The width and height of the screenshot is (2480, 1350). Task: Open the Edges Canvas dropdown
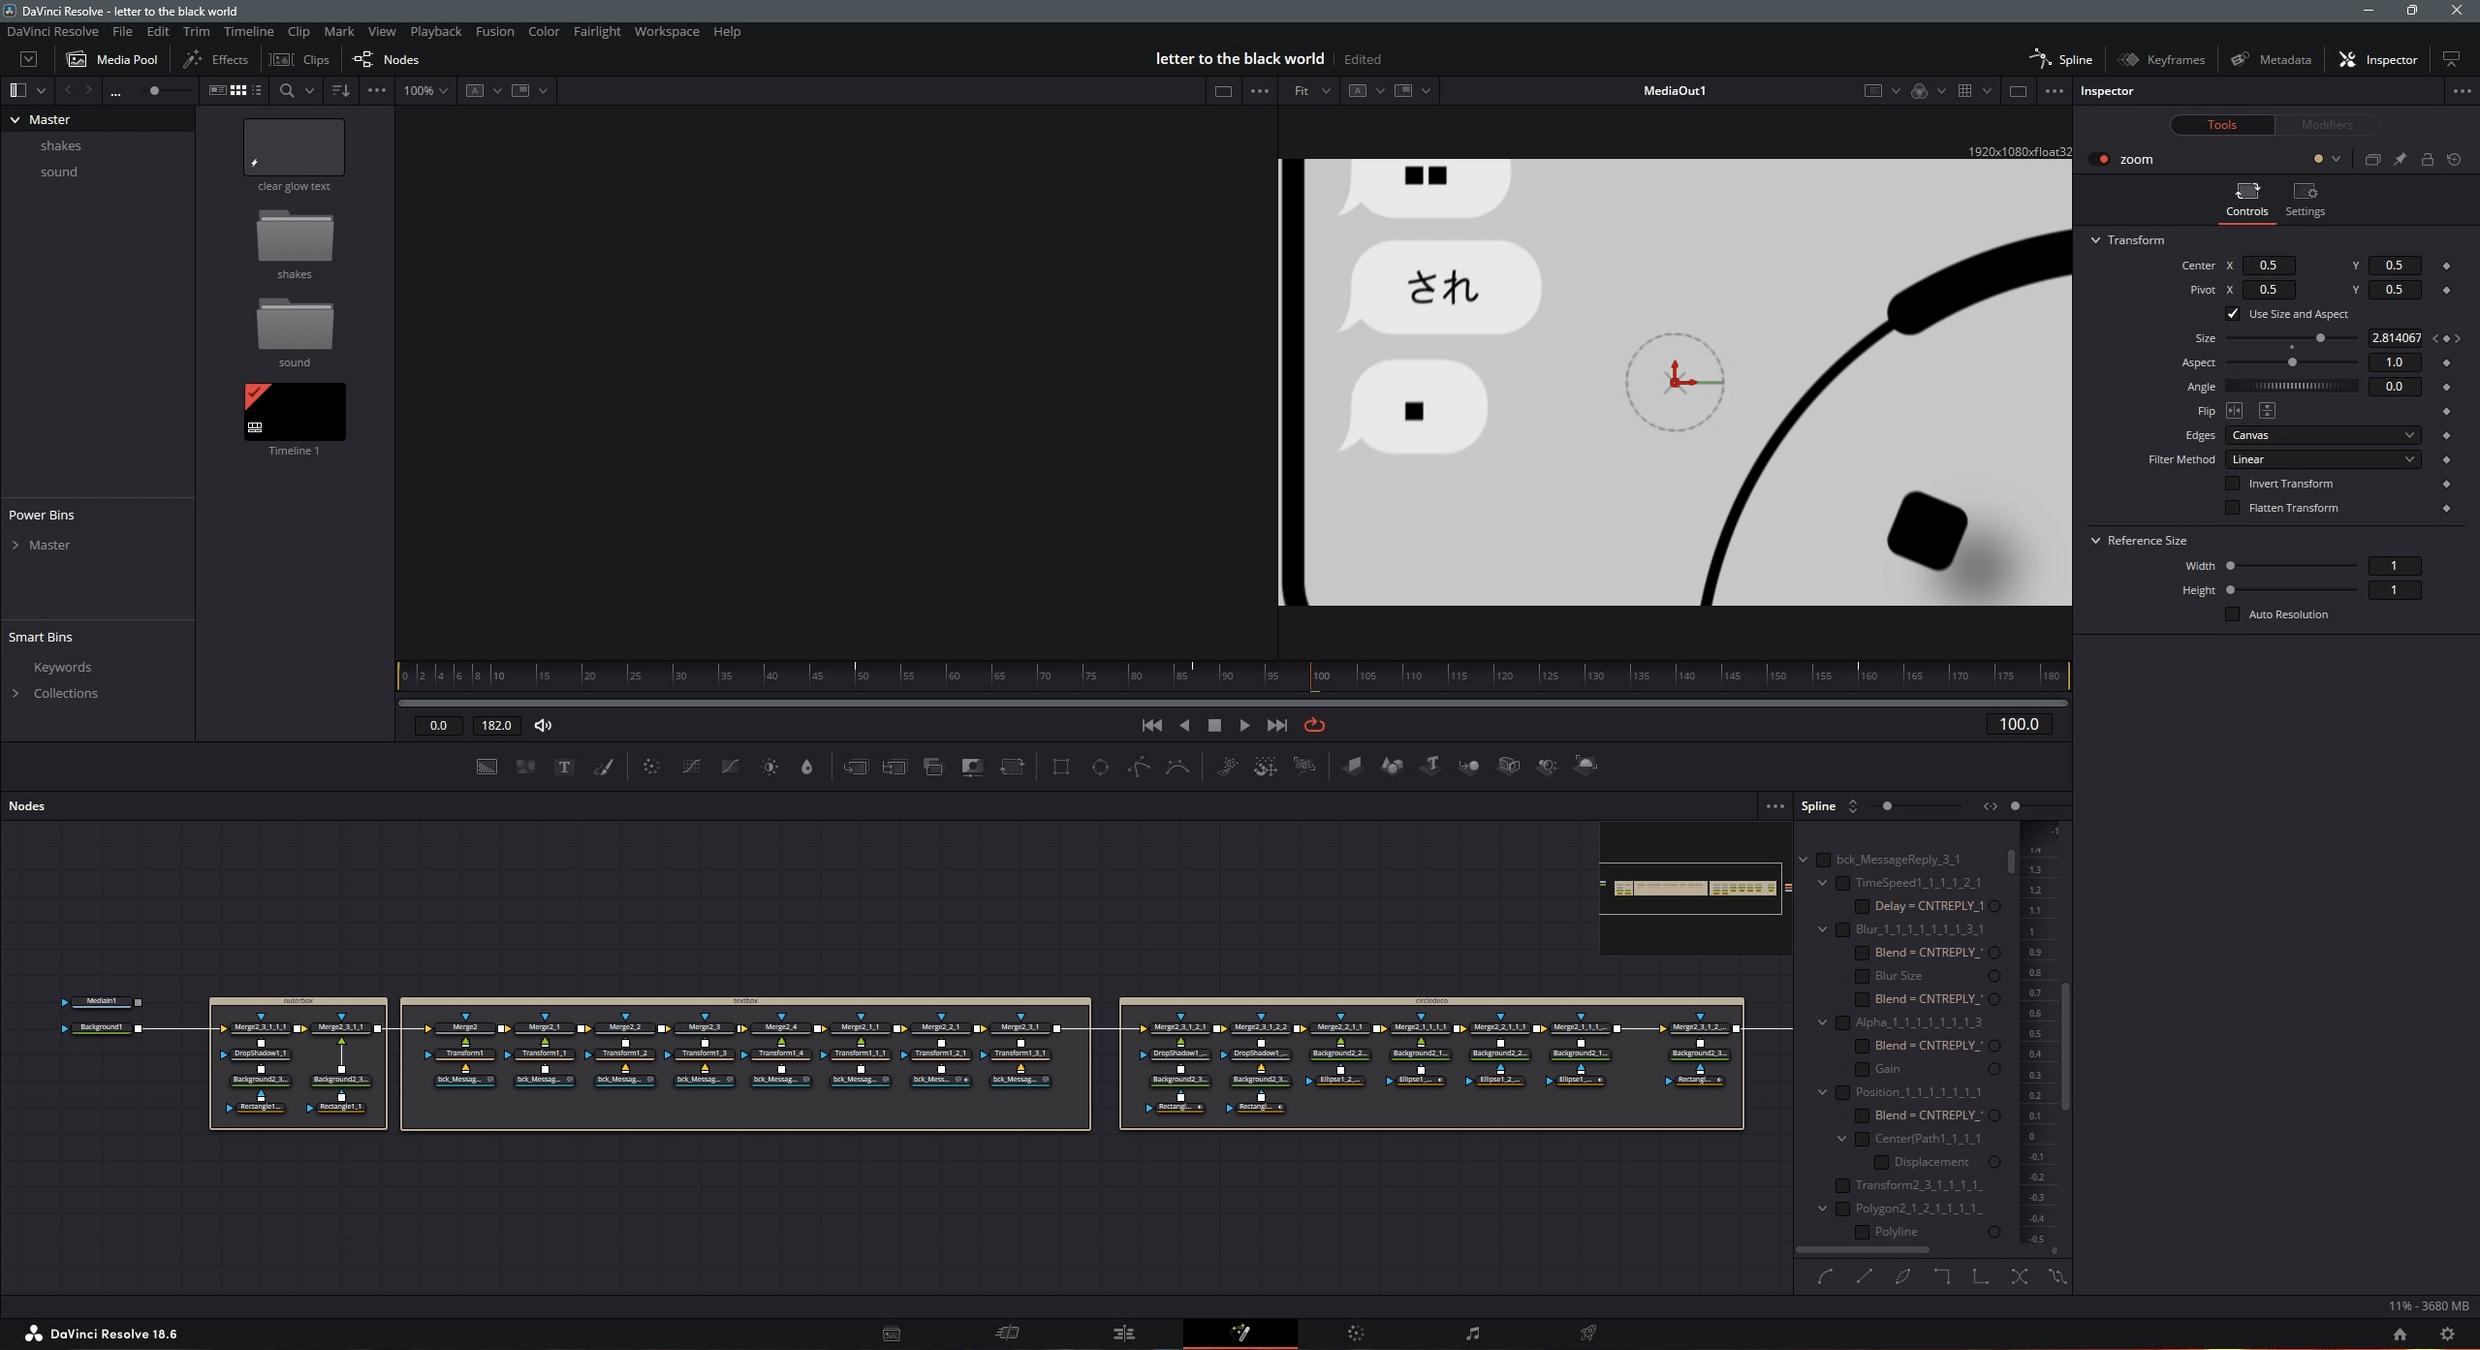pos(2322,435)
